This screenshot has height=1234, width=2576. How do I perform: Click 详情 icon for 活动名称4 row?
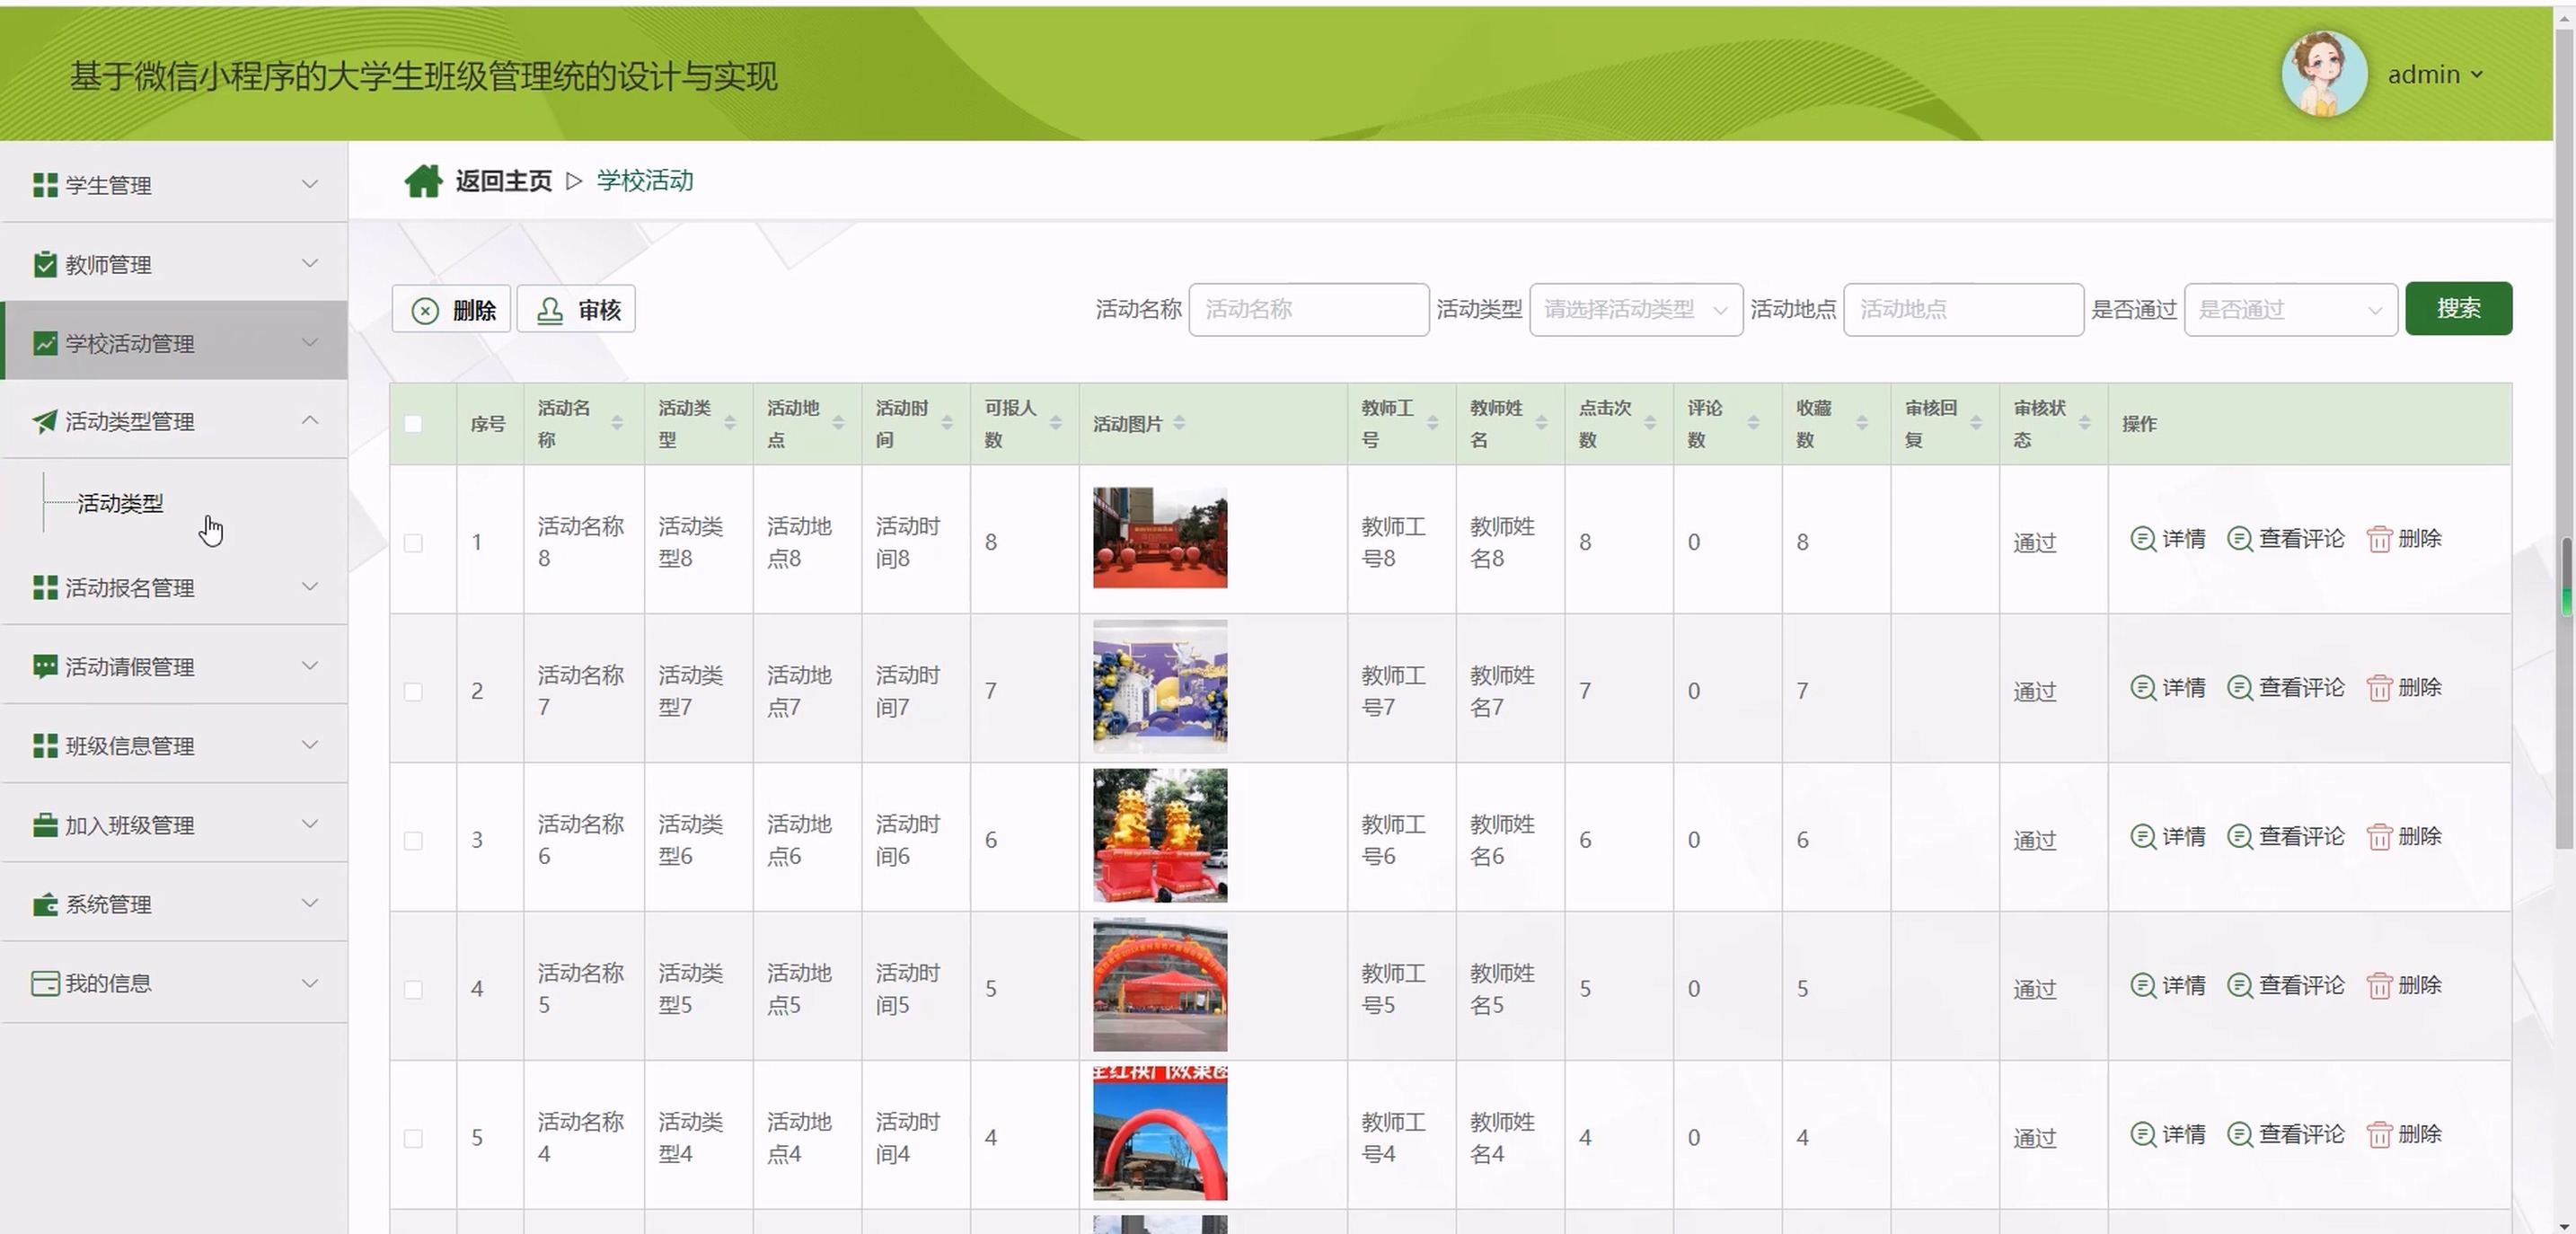(2143, 1134)
